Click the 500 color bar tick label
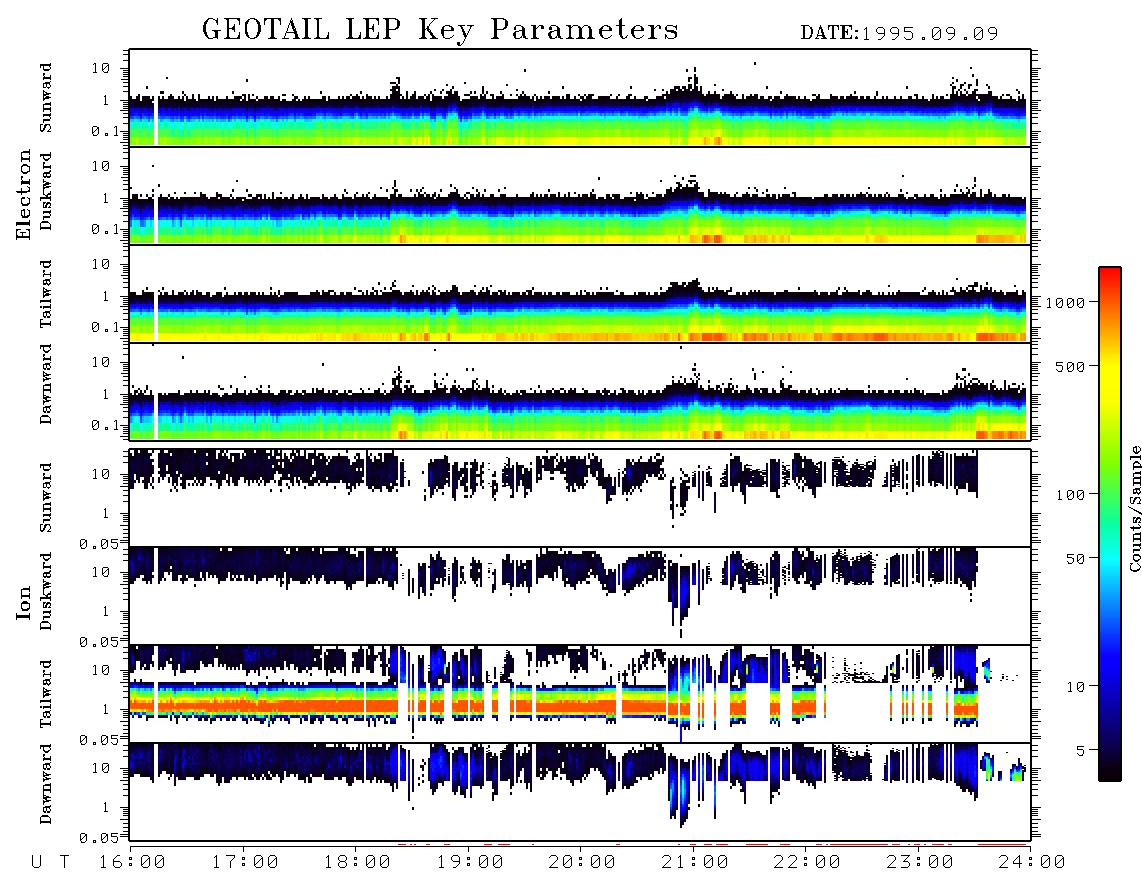1142x880 pixels. point(1070,366)
